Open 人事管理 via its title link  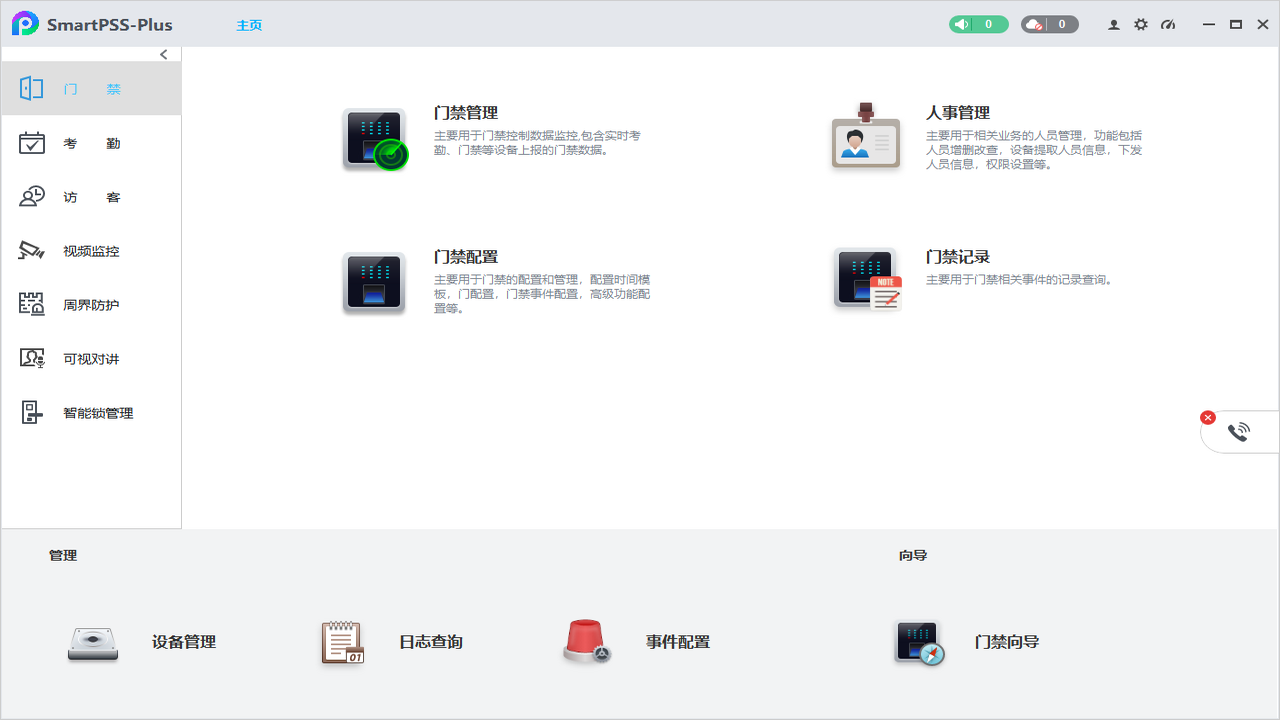point(958,112)
